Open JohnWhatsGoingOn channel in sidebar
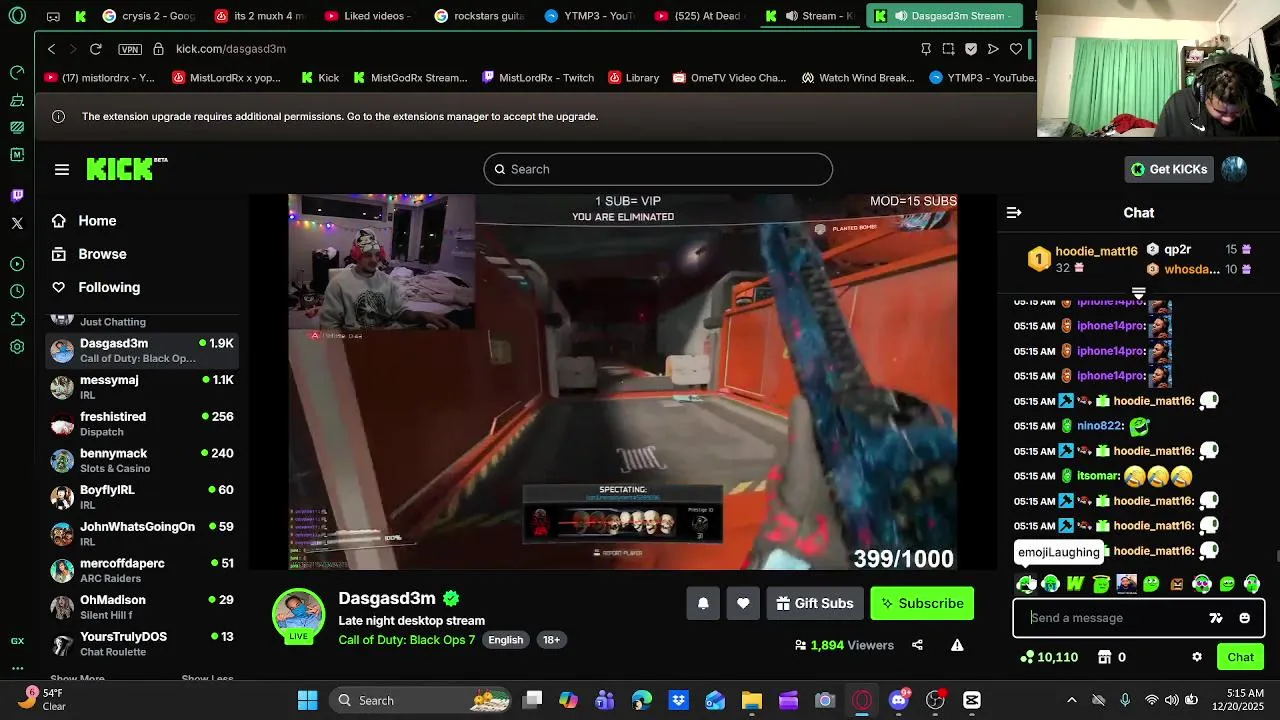Viewport: 1280px width, 720px height. pyautogui.click(x=142, y=534)
